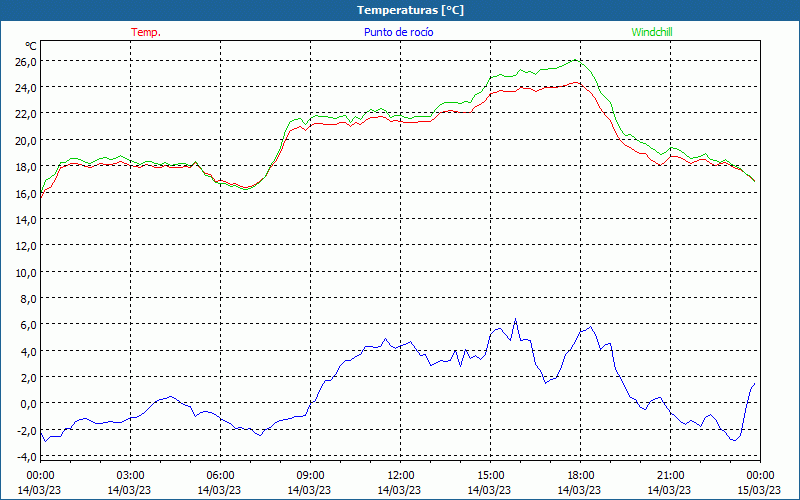
Task: Click the 'Temperaturas [°C]' chart title
Action: [410, 10]
